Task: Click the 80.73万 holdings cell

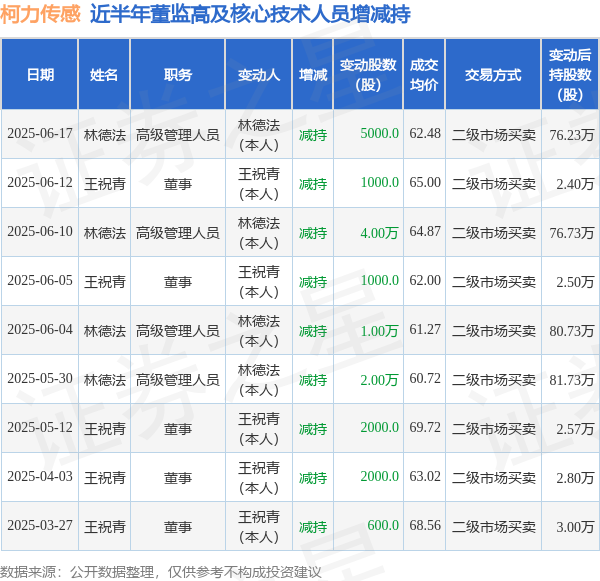Action: tap(572, 331)
